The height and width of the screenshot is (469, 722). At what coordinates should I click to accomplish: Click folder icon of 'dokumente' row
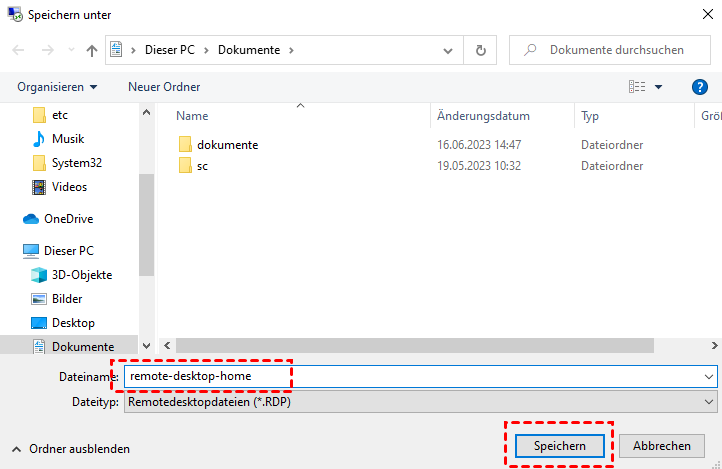[185, 145]
